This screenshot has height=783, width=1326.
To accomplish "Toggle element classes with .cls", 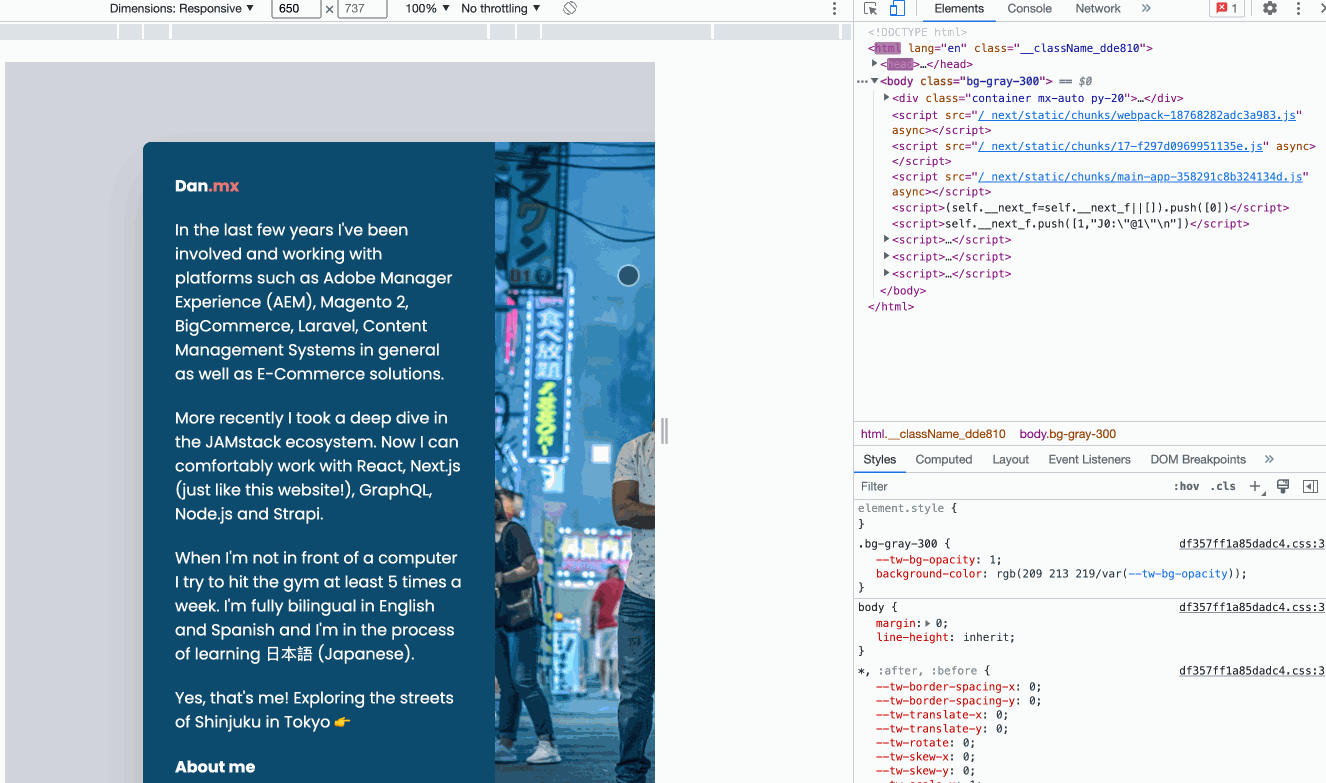I will click(x=1222, y=486).
